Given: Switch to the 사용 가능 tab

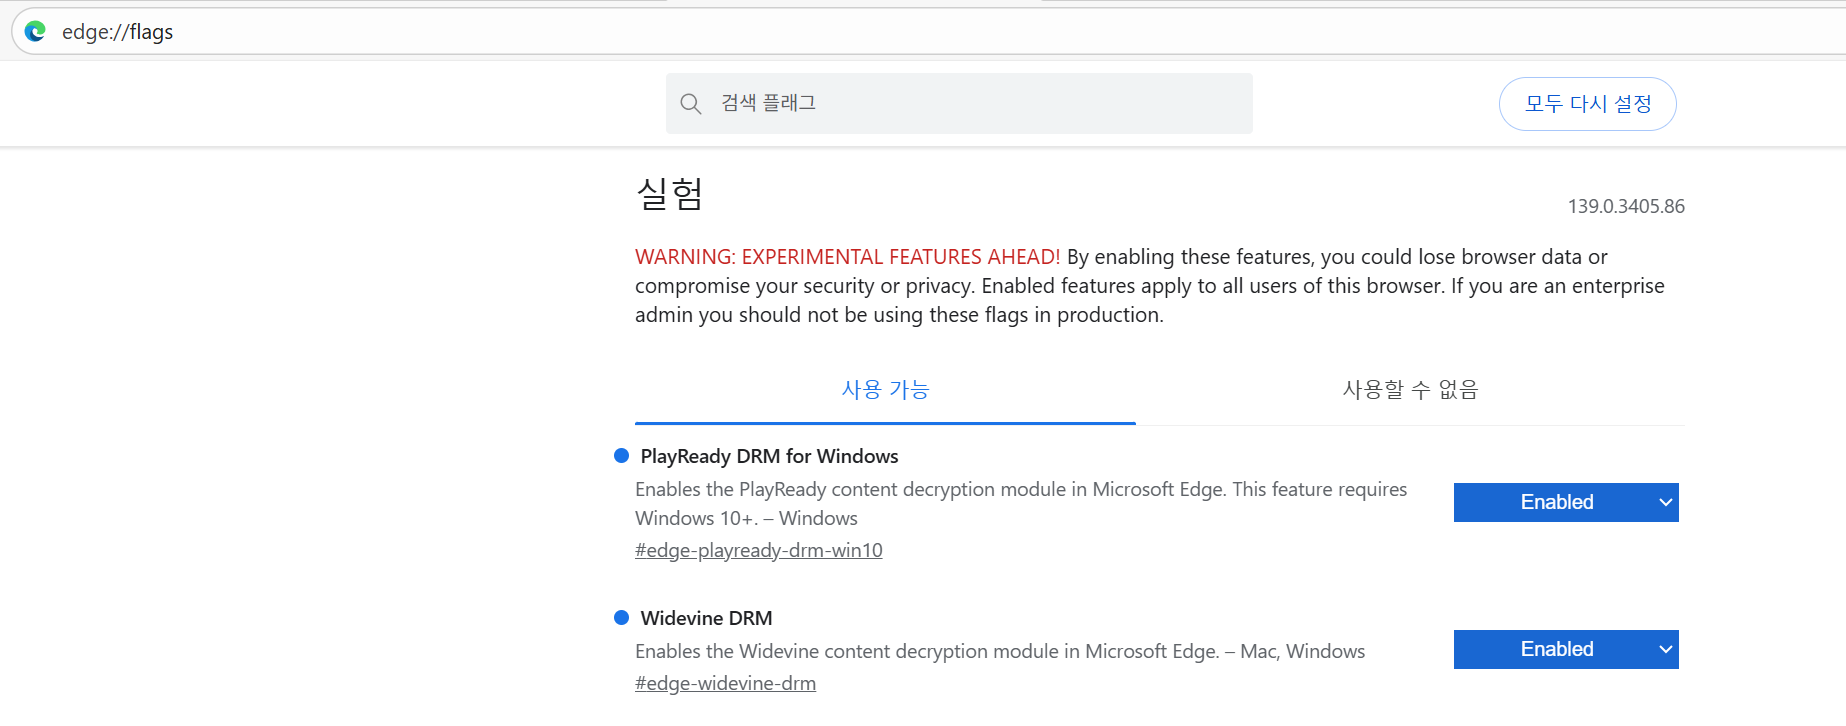Looking at the screenshot, I should [x=885, y=390].
